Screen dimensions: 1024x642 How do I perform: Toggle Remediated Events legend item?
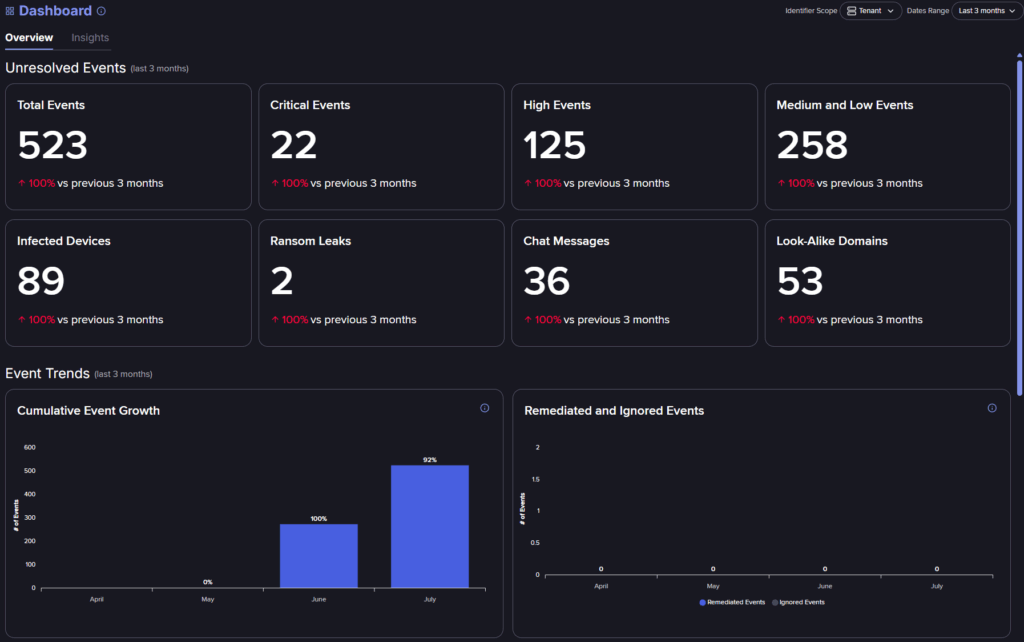click(x=731, y=602)
